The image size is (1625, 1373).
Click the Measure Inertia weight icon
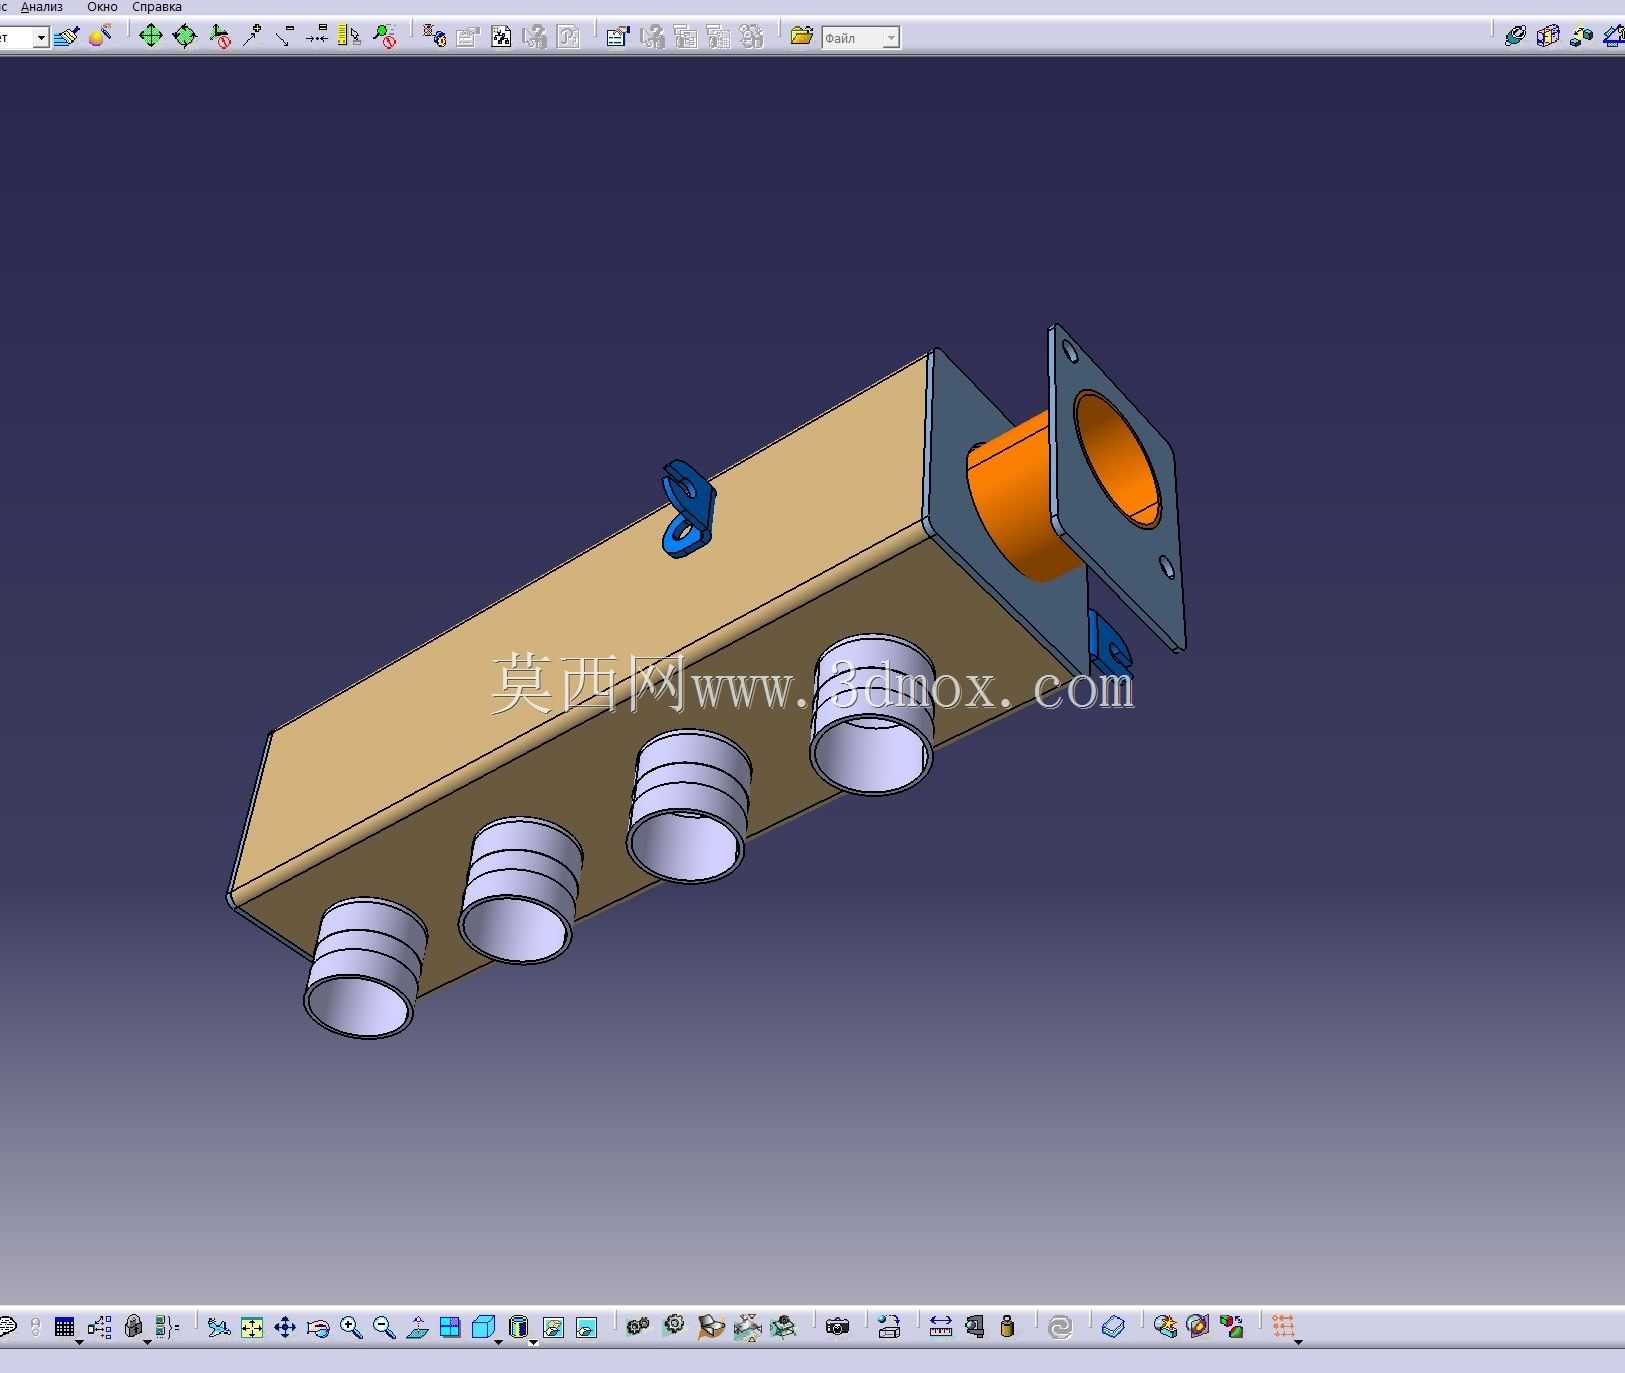tap(1007, 1327)
